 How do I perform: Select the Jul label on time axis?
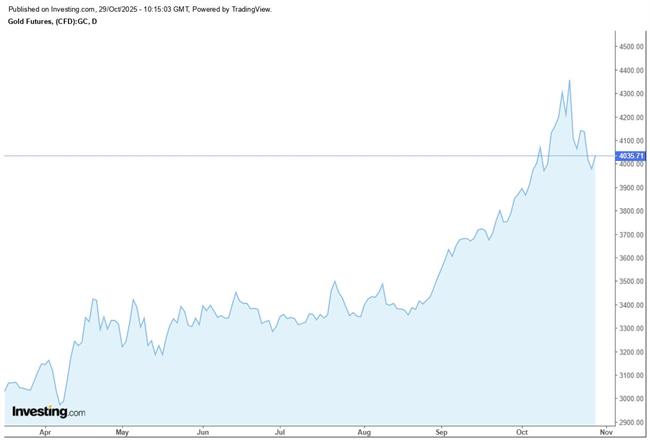point(280,433)
